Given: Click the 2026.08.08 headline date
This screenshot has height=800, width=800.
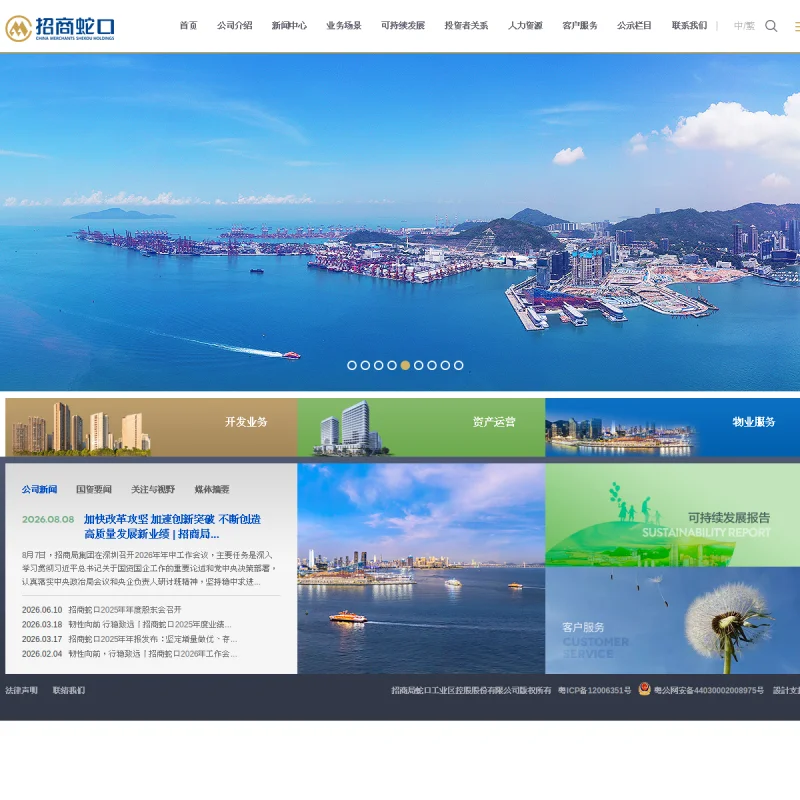Looking at the screenshot, I should (x=48, y=519).
